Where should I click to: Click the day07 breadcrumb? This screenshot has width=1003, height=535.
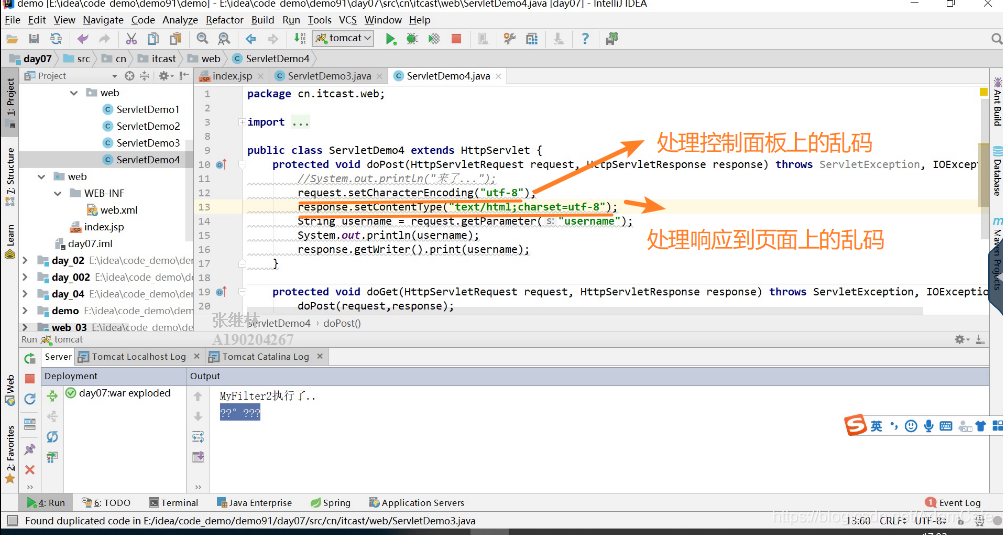click(31, 58)
